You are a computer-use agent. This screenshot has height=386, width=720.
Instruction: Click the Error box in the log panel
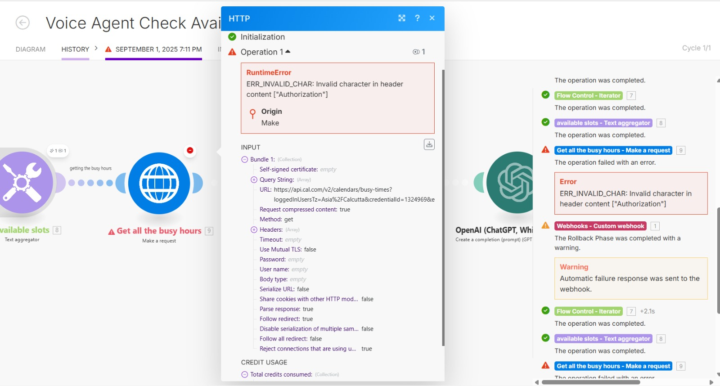click(x=631, y=193)
